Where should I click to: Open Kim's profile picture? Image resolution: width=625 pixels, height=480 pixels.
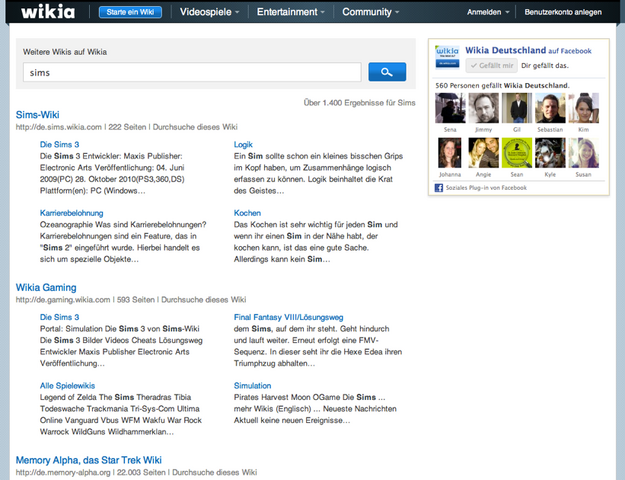tap(584, 108)
